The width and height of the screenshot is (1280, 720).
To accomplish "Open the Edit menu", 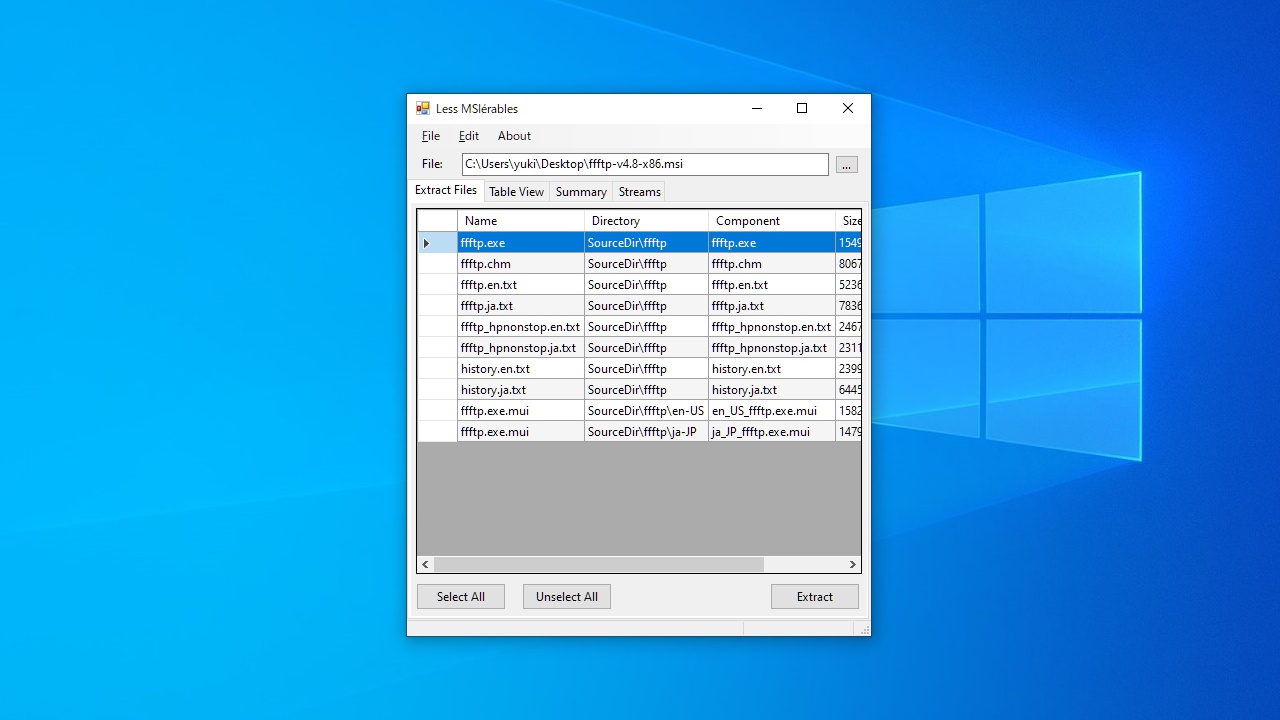I will tap(469, 136).
